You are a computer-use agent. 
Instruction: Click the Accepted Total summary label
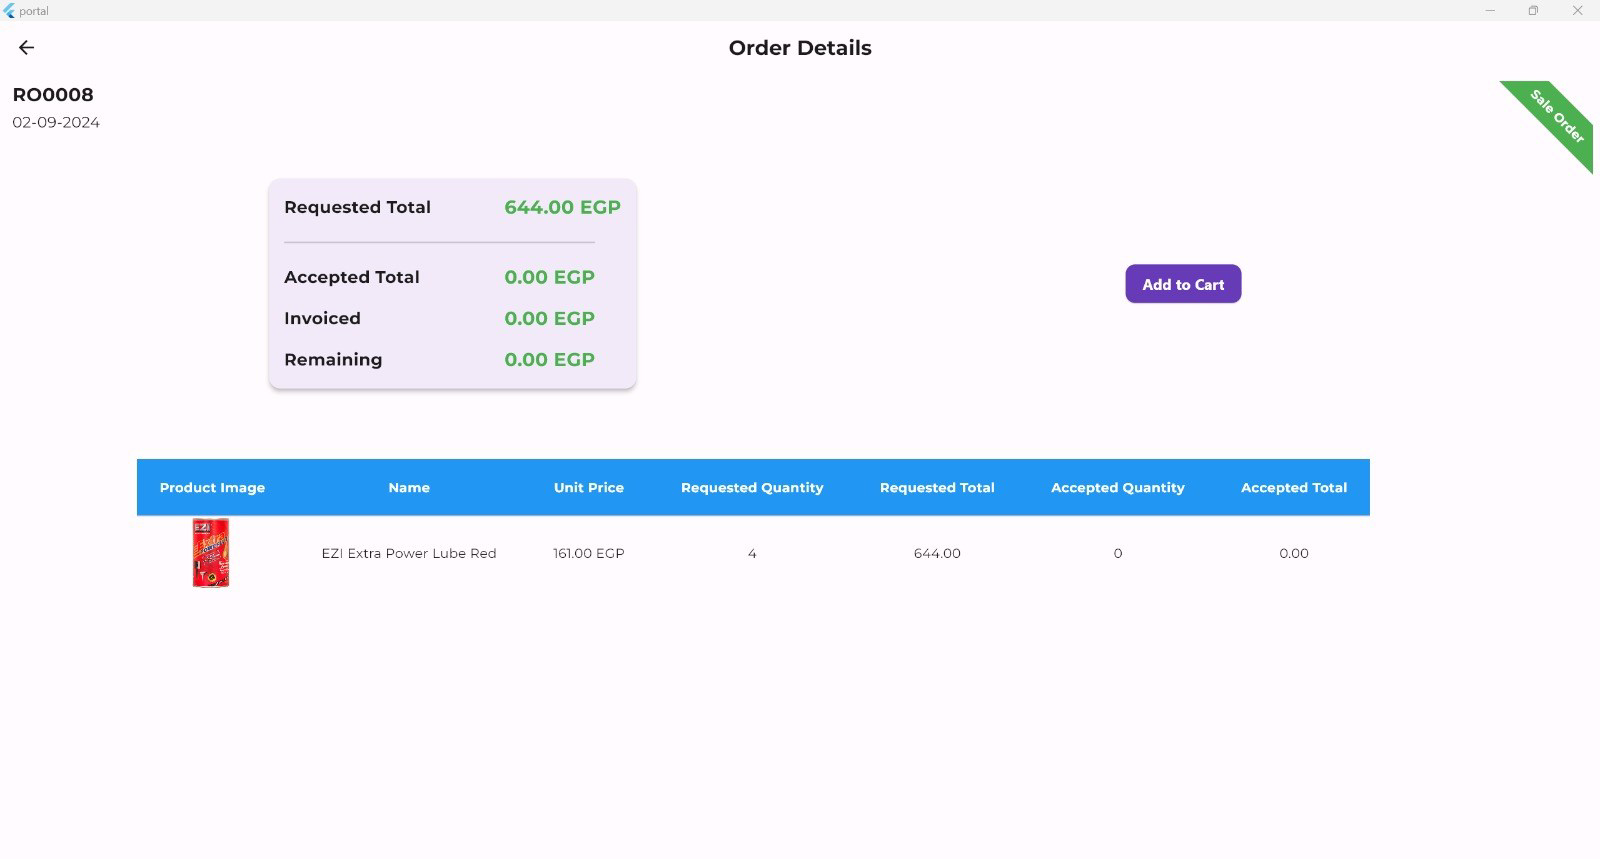pos(351,277)
